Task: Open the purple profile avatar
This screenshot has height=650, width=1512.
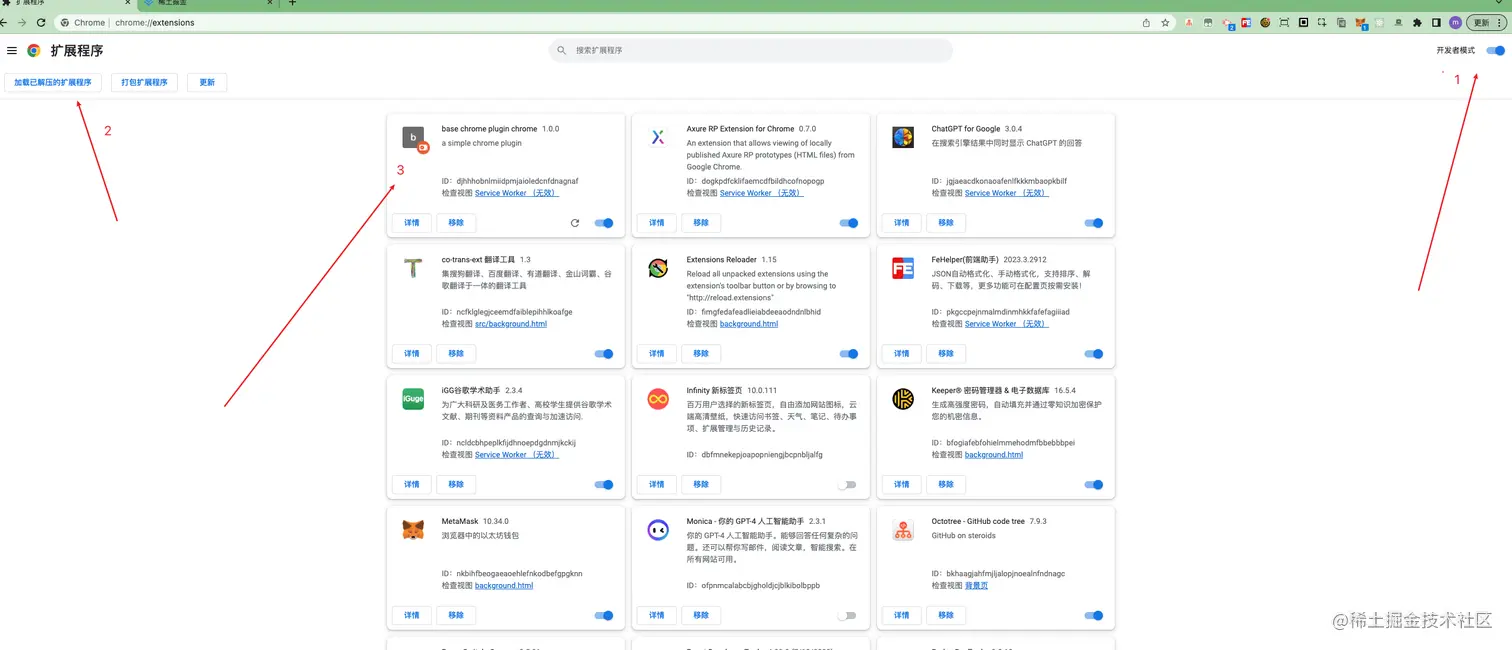Action: (1455, 22)
